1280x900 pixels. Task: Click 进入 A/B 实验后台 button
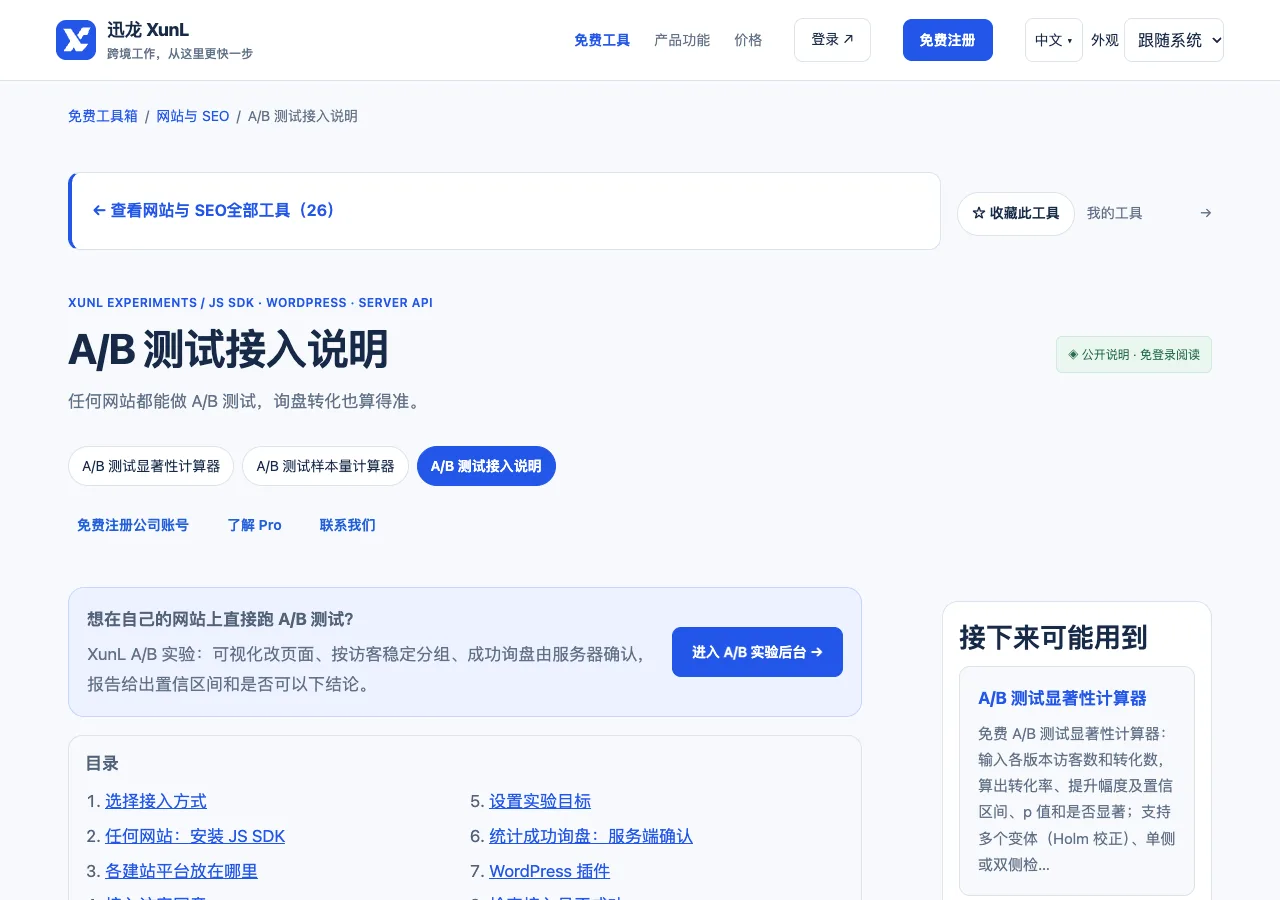pyautogui.click(x=757, y=652)
